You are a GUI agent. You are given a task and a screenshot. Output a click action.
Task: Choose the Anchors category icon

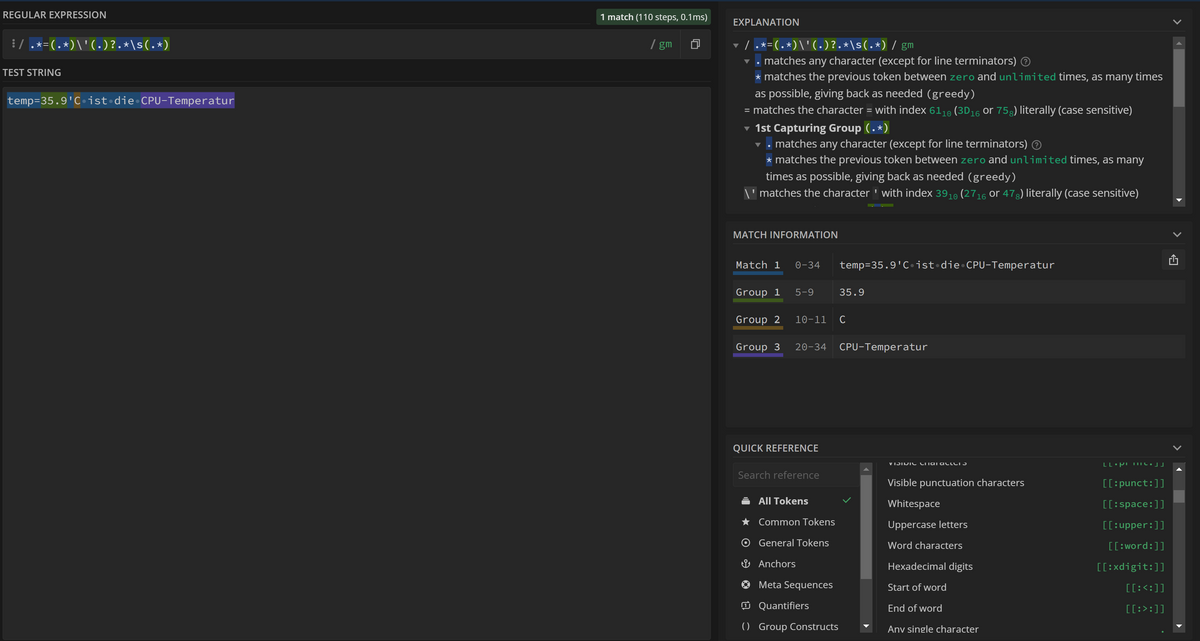coord(746,564)
